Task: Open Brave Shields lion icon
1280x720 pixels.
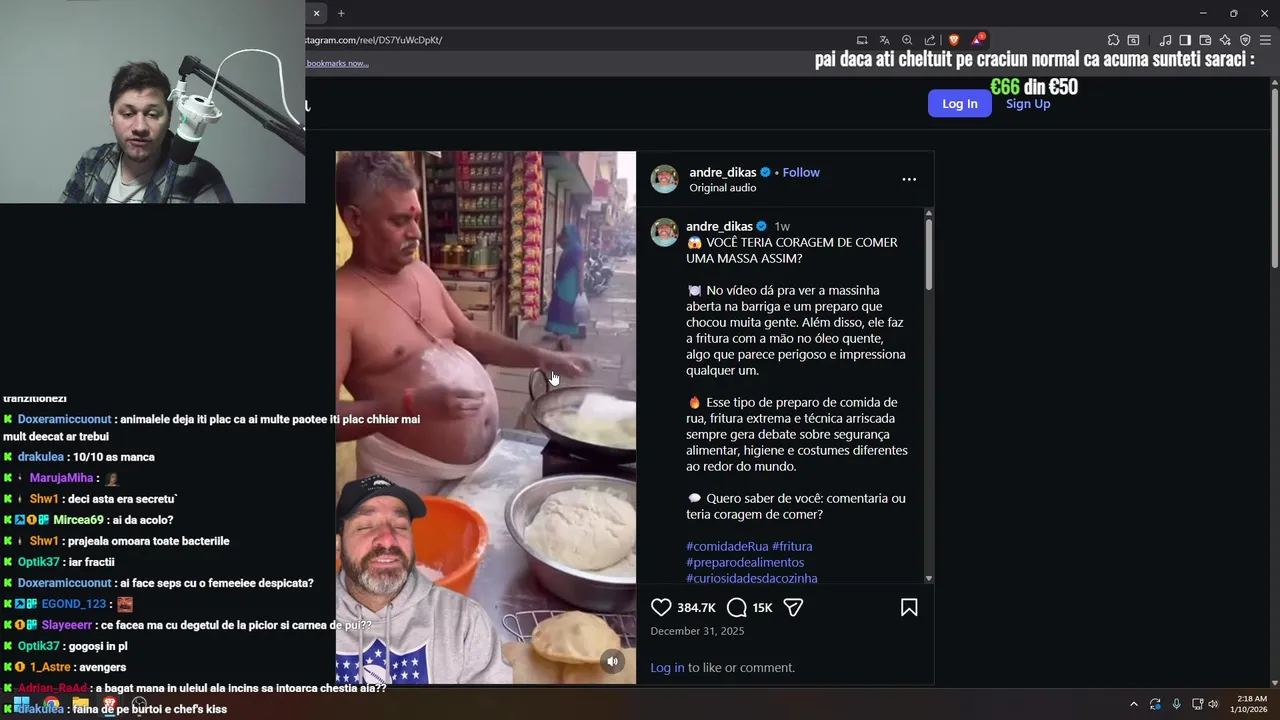Action: coord(954,40)
